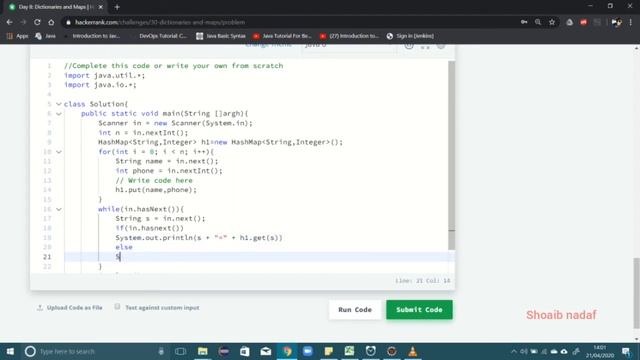
Task: Click the volume icon in system tray
Action: point(524,351)
